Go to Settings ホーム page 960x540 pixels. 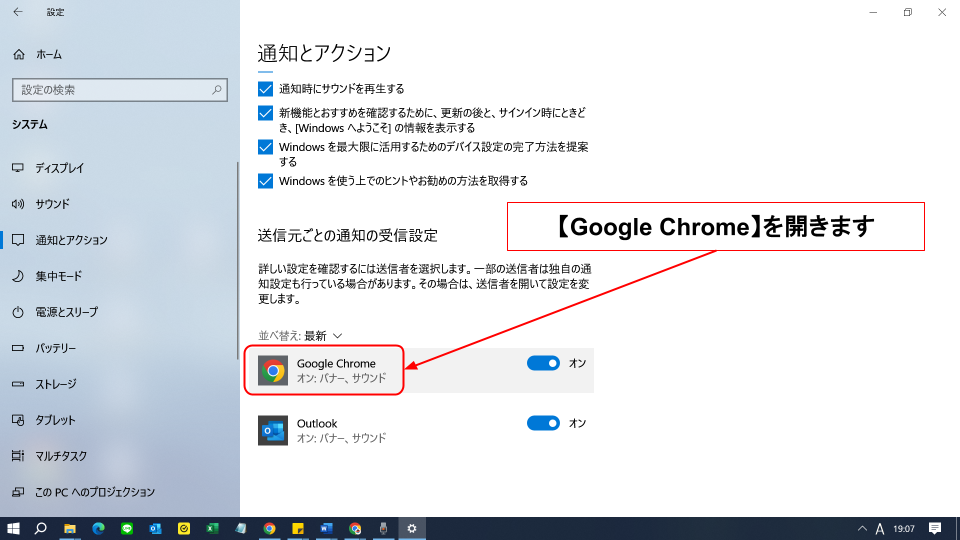click(x=48, y=54)
